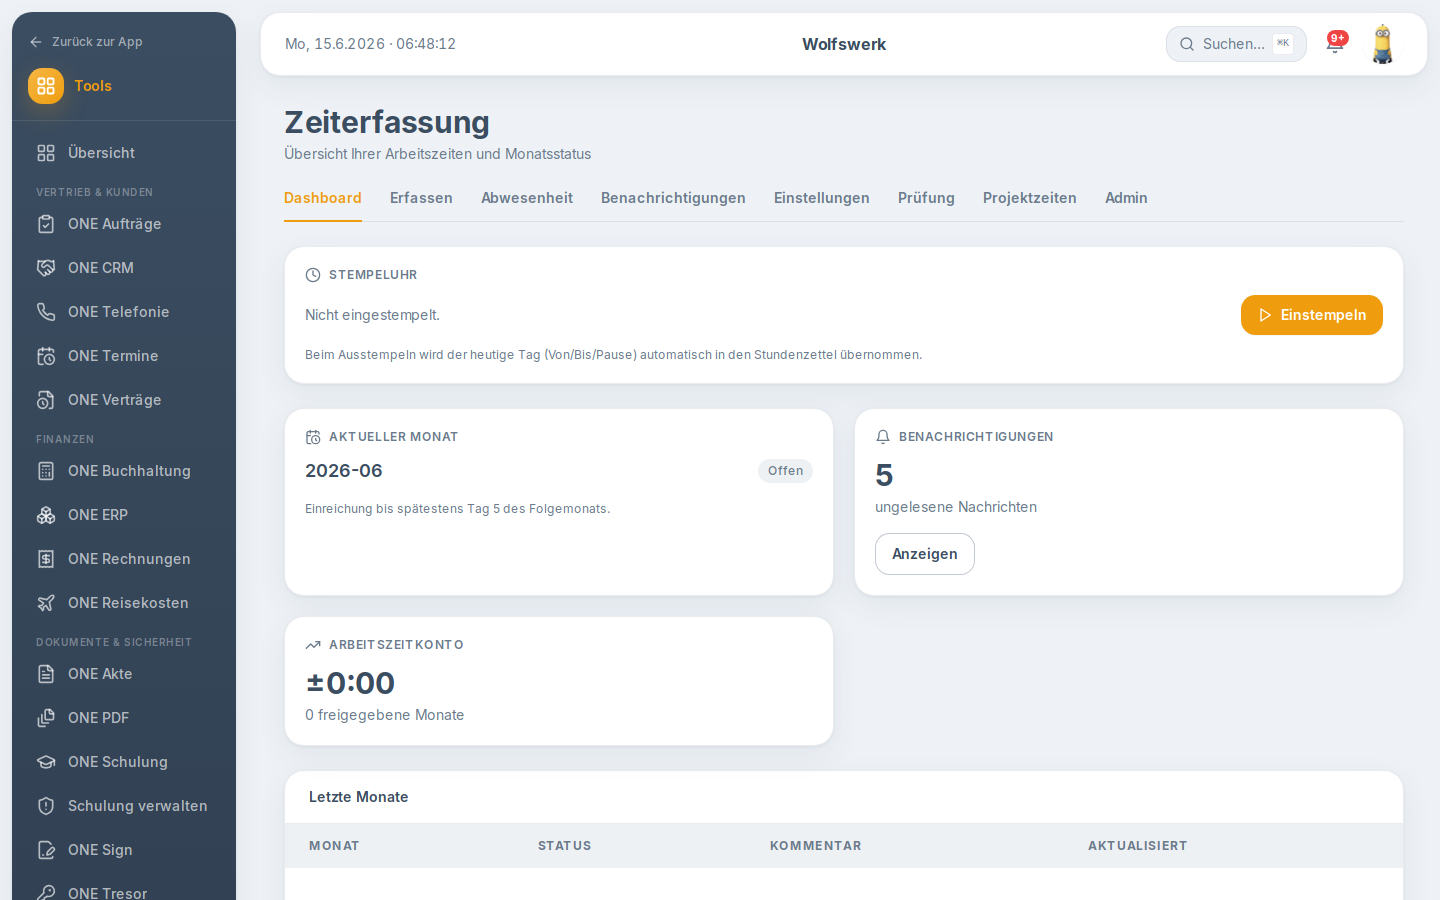
Task: Switch to the Erfassen tab
Action: (x=421, y=198)
